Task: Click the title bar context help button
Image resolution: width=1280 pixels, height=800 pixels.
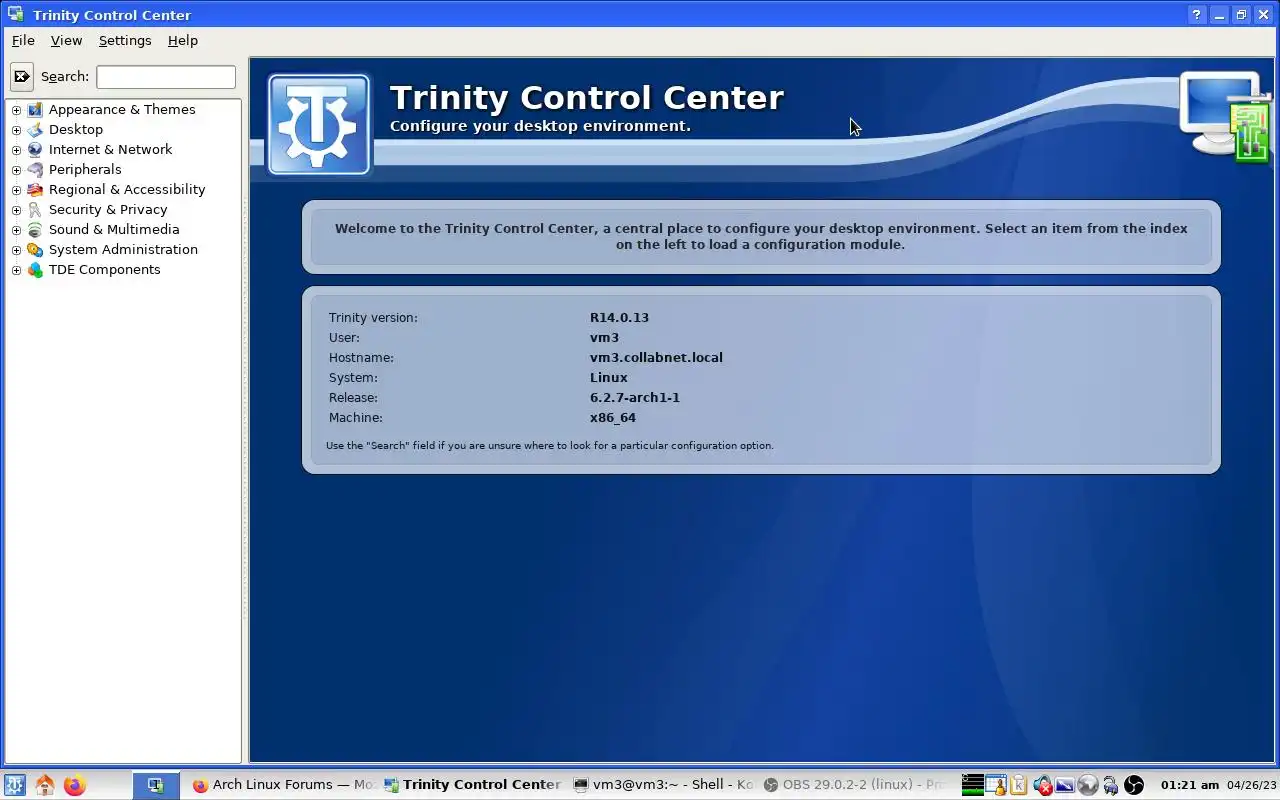Action: tap(1197, 14)
